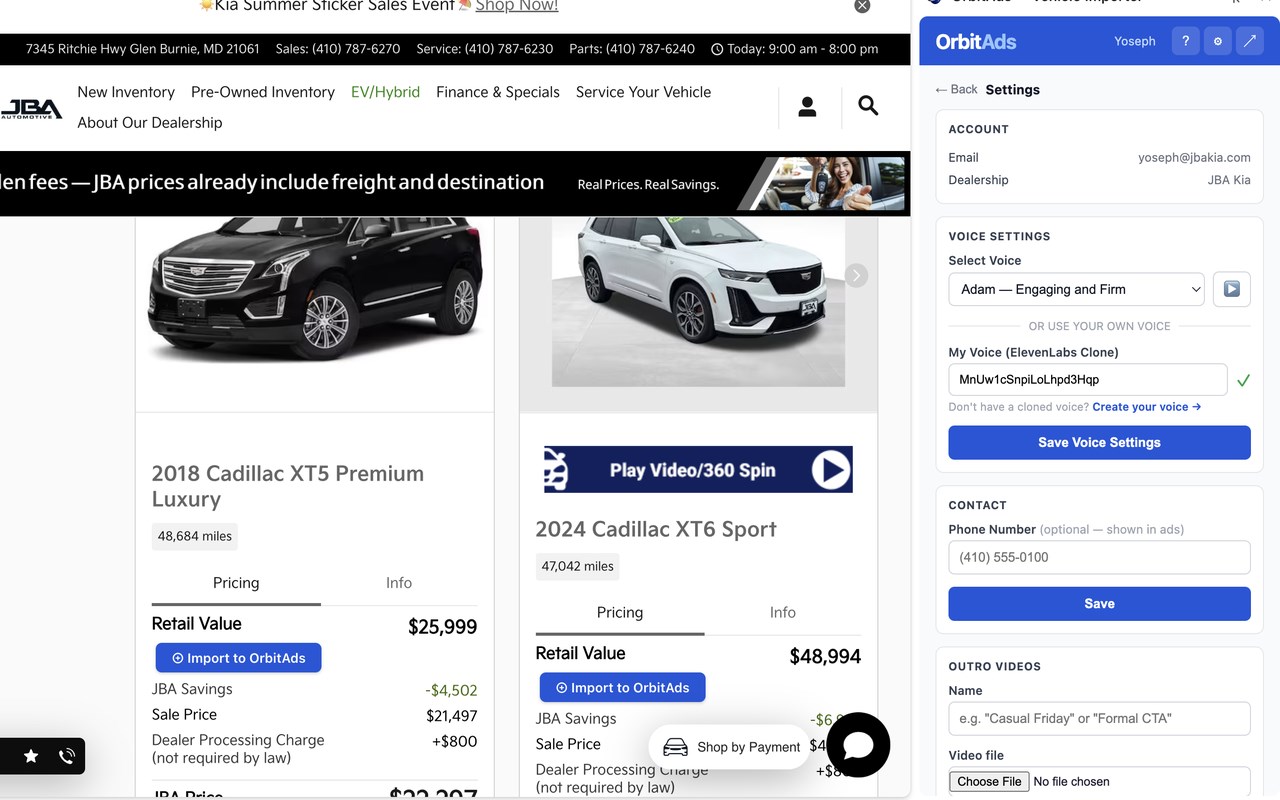
Task: Click the 48,684 miles badge
Action: point(195,536)
